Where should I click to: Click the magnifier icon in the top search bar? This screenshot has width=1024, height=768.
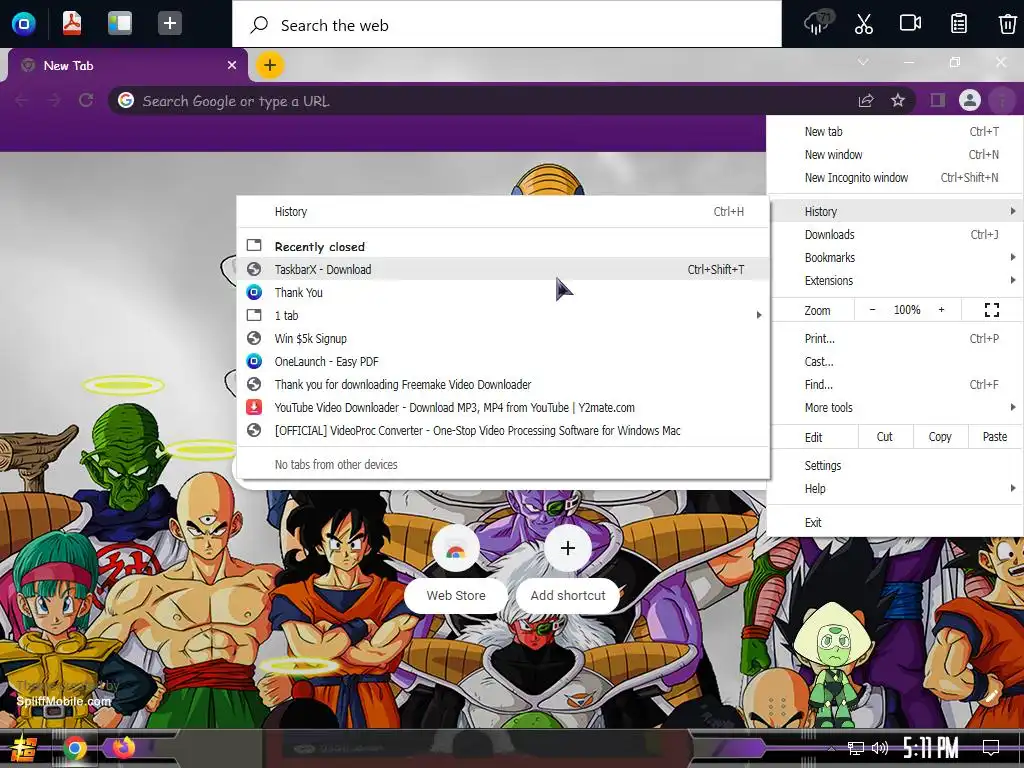point(259,25)
